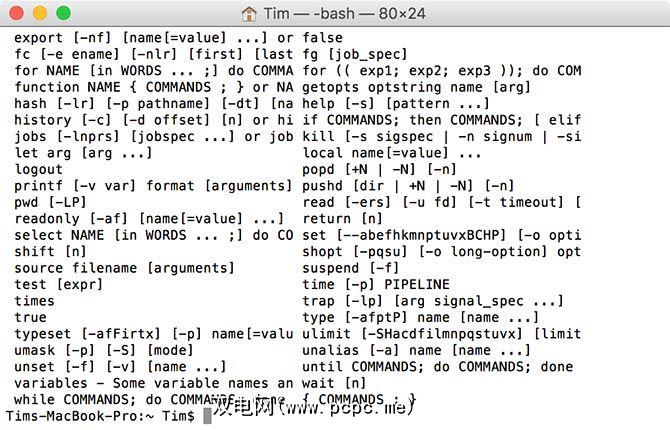The image size is (670, 430).
Task: Minimize the Terminal using yellow button
Action: (x=41, y=13)
